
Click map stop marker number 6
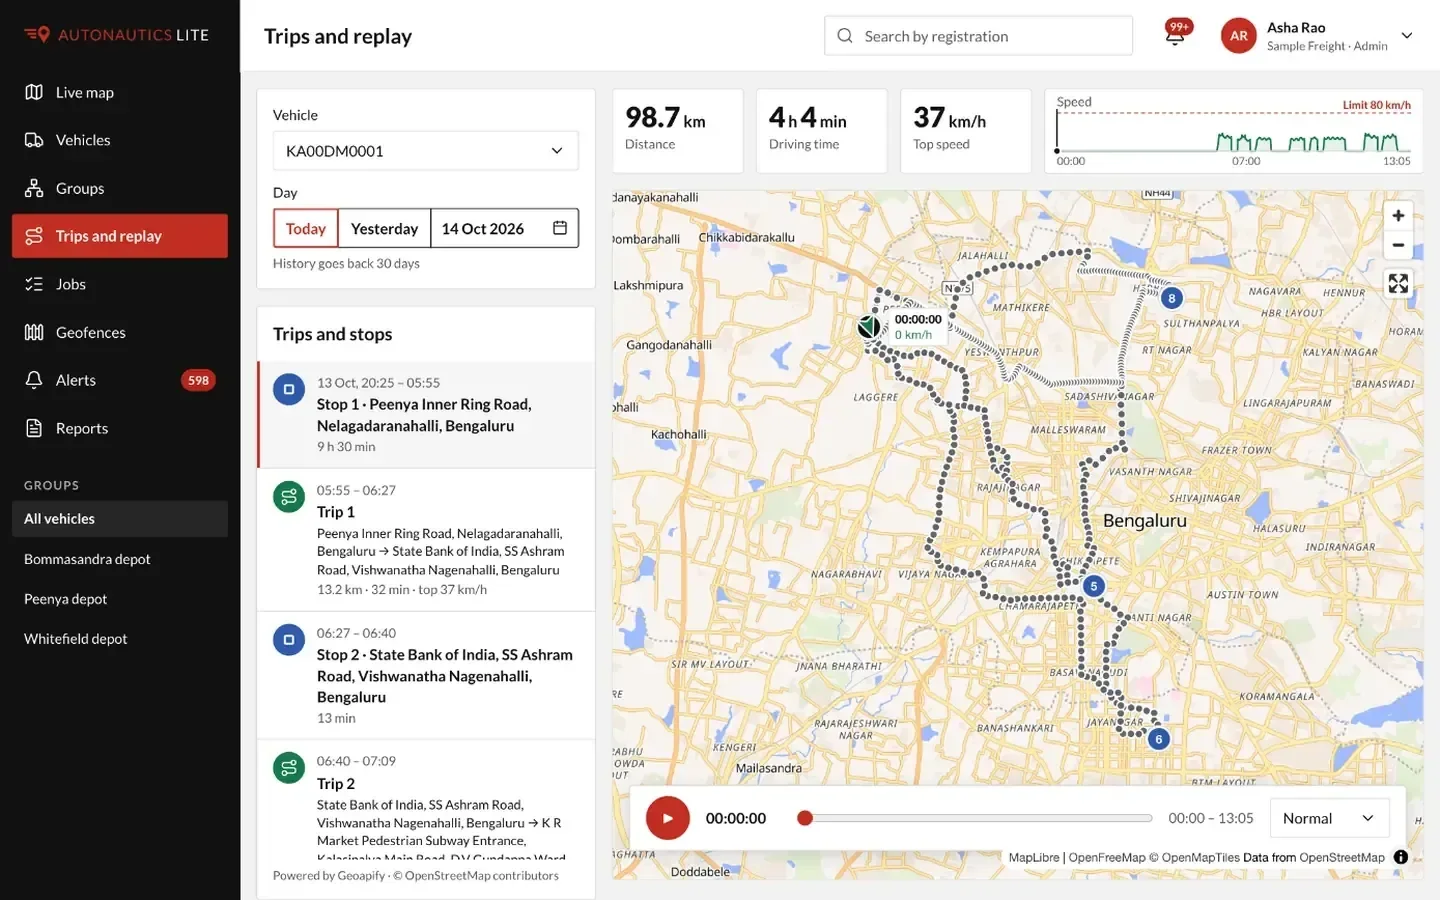click(1159, 739)
